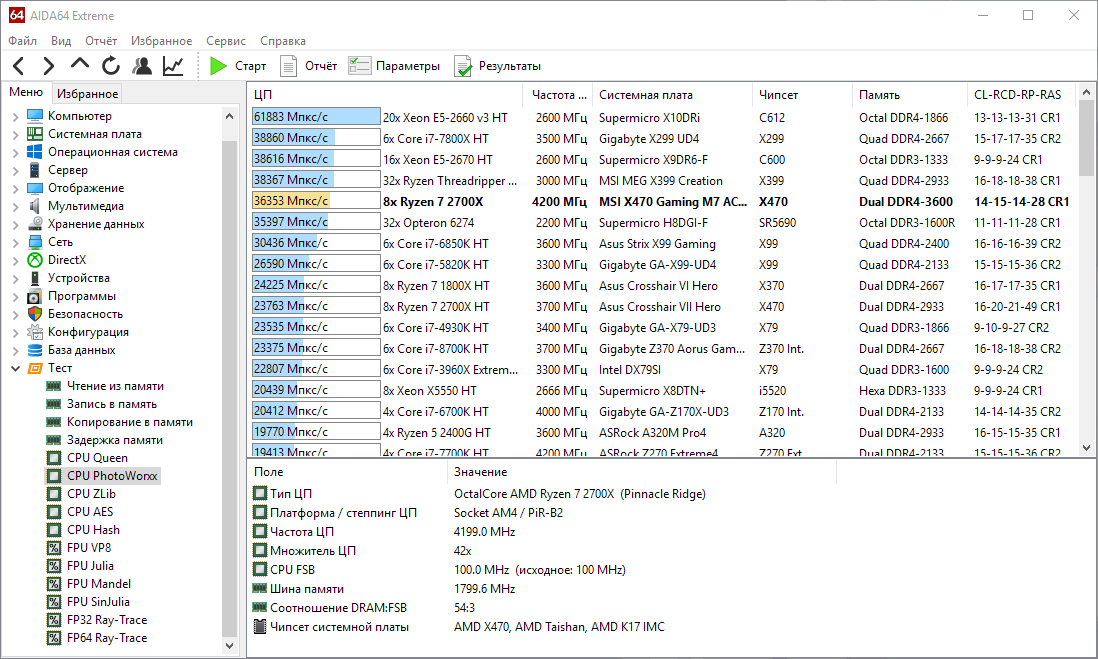Select the FP64 Ray-Trace benchmark
This screenshot has height=659, width=1098.
[x=107, y=638]
